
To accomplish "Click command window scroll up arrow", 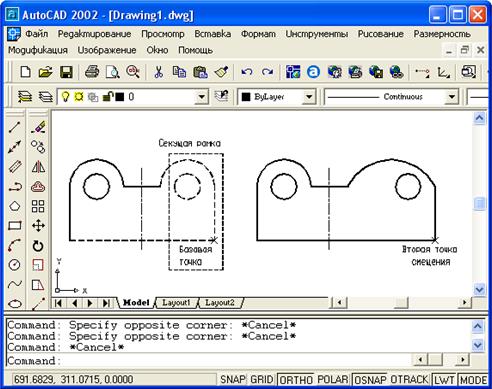I will coord(478,325).
